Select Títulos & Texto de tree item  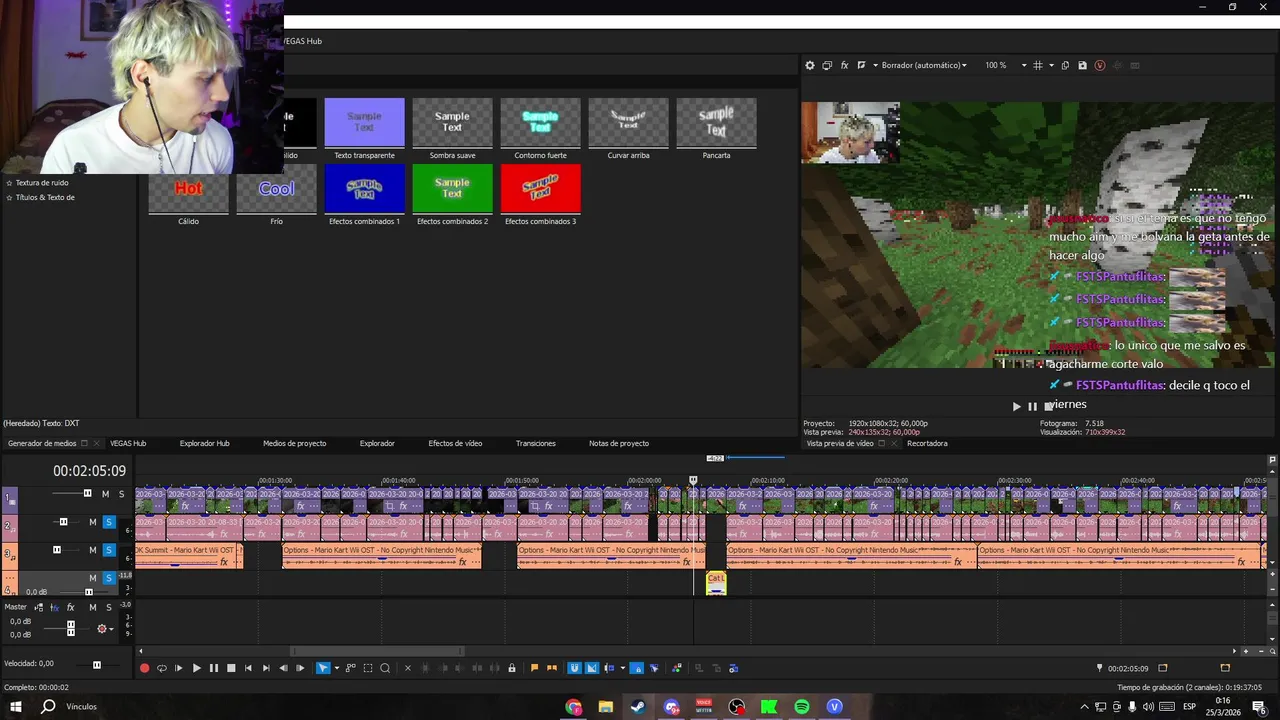[x=45, y=197]
